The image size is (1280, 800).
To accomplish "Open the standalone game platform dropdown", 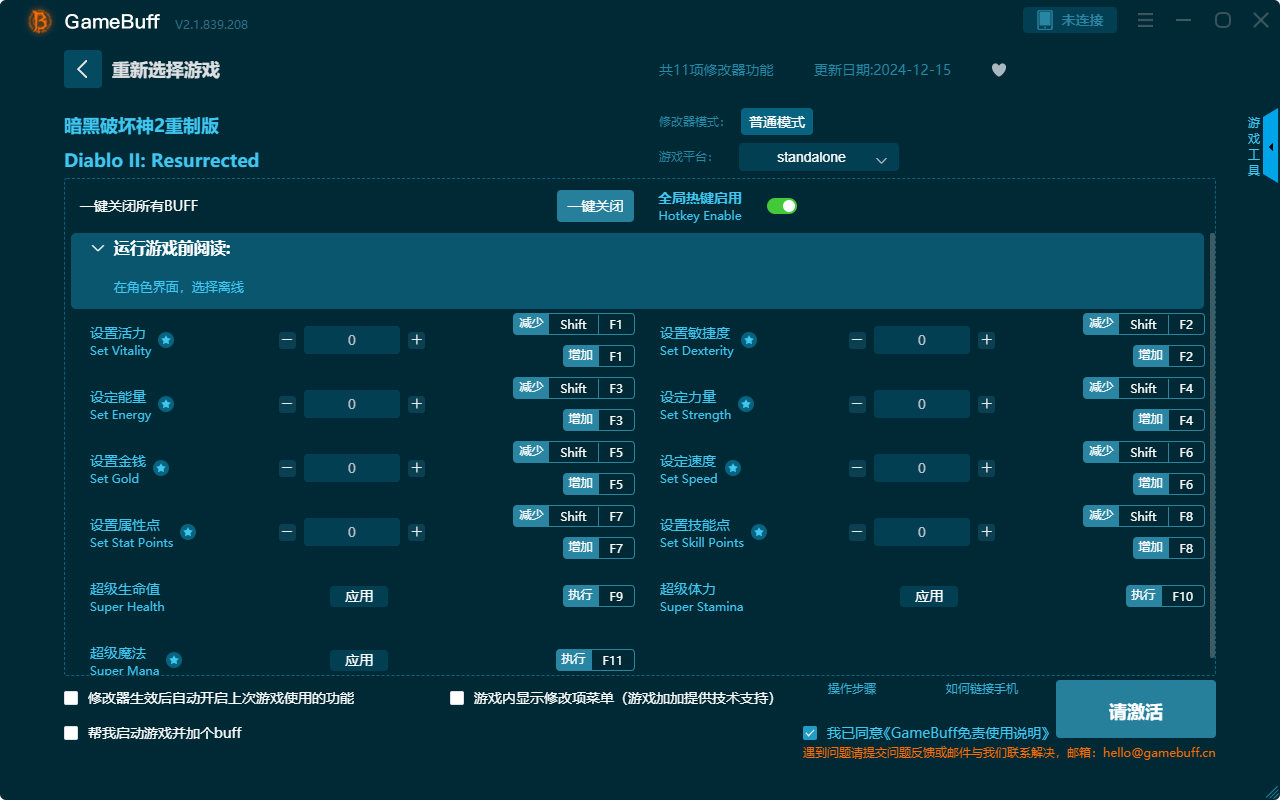I will (x=819, y=157).
